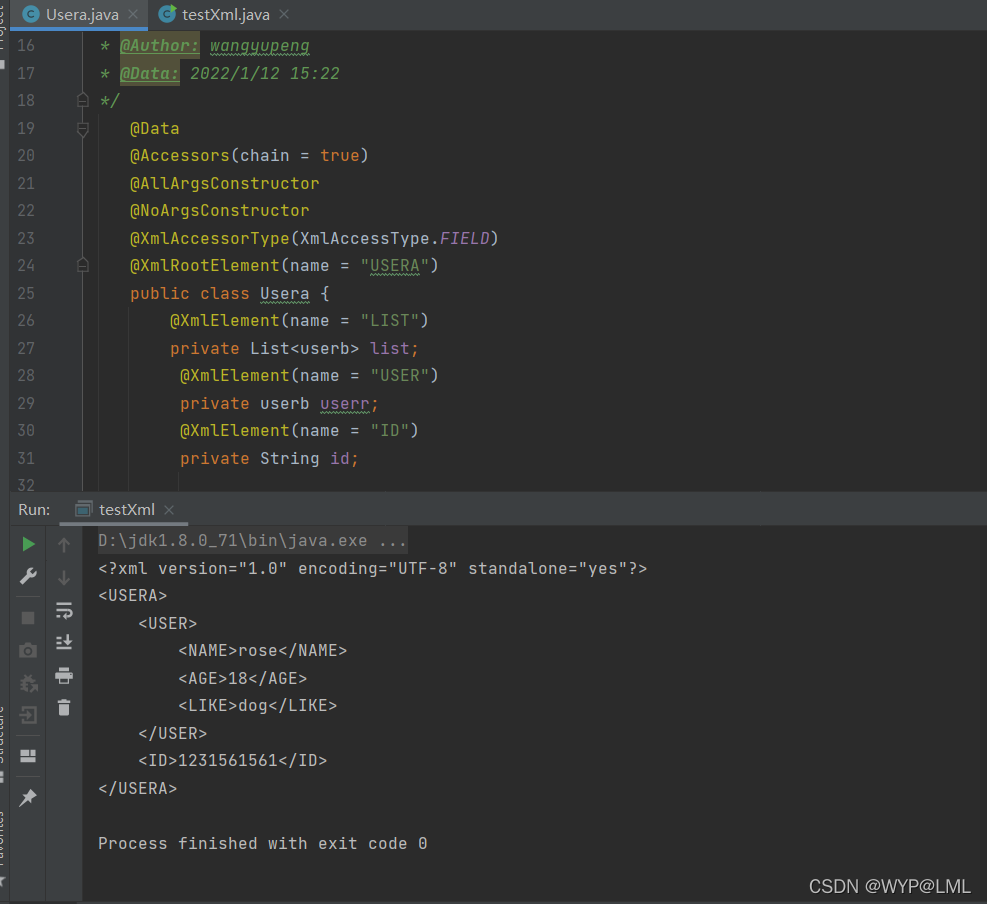
Task: Click field name userr on line 29
Action: click(x=344, y=404)
